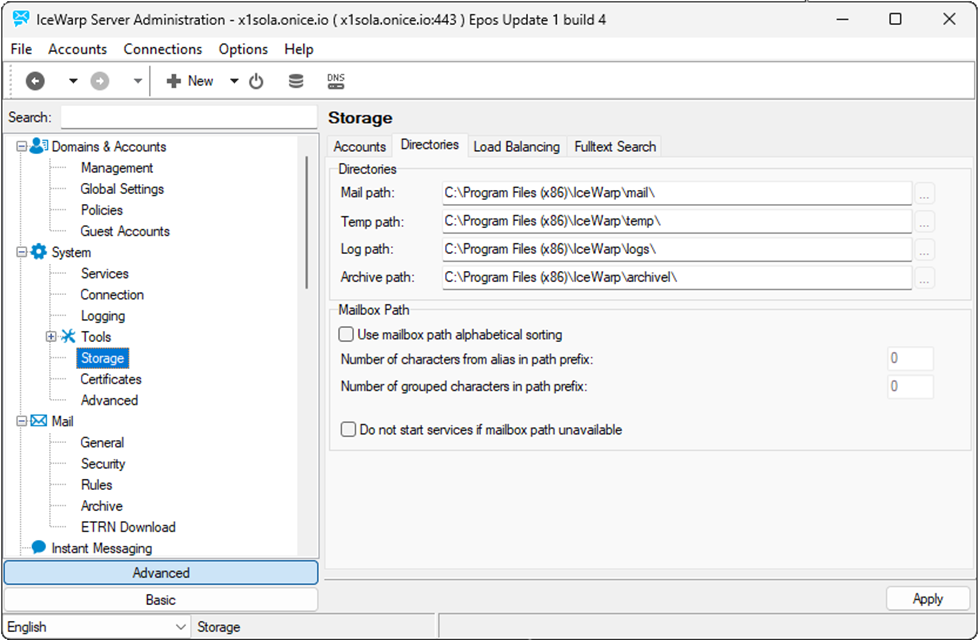Switch to Basic view mode button
Viewport: 980px width, 640px height.
pos(161,600)
